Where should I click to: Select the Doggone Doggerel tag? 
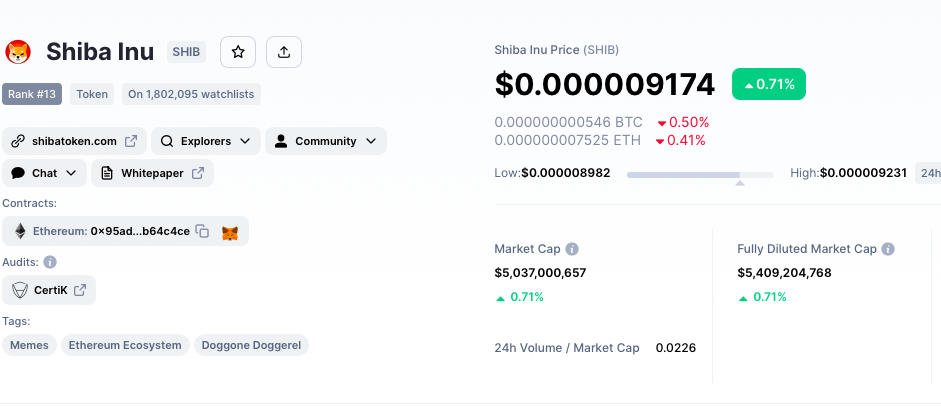tap(251, 345)
